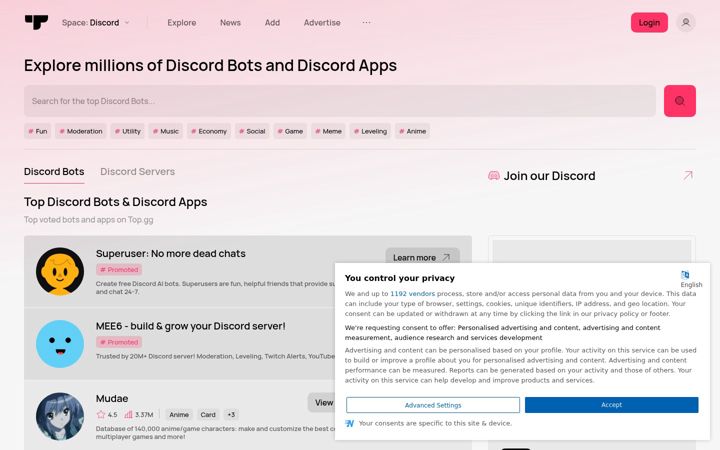Click the Top.gg logo icon
Image resolution: width=720 pixels, height=450 pixels.
[36, 22]
